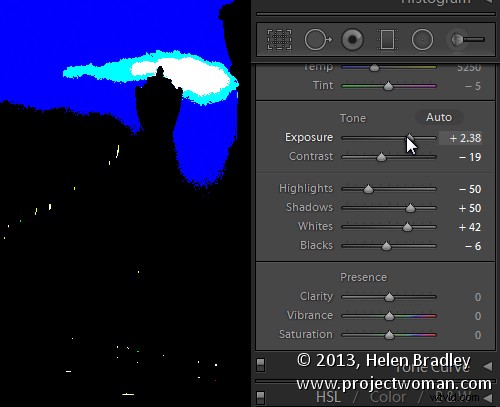The width and height of the screenshot is (500, 407).
Task: Click the Highlights slider handle
Action: tap(368, 189)
